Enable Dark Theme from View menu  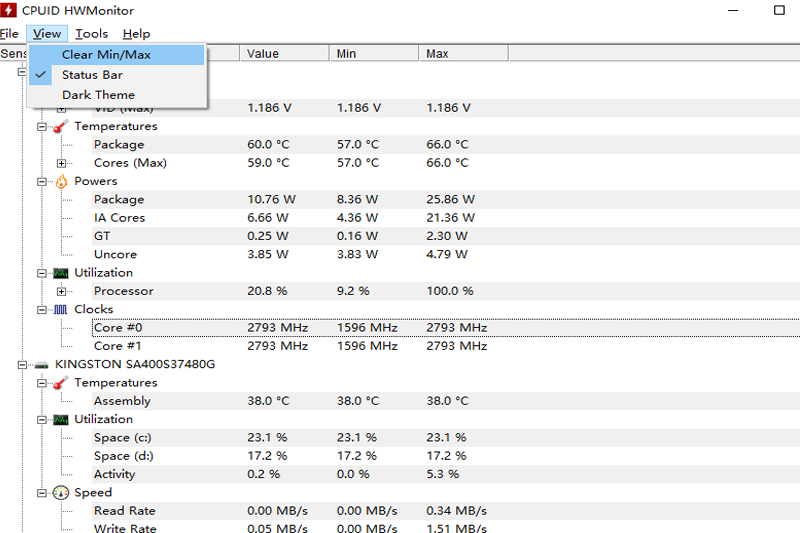(x=117, y=95)
